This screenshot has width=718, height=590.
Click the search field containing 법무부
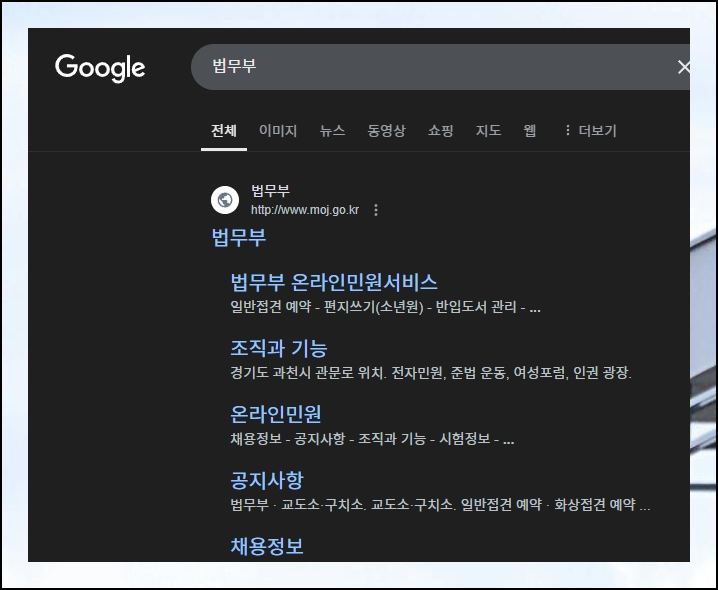[440, 67]
